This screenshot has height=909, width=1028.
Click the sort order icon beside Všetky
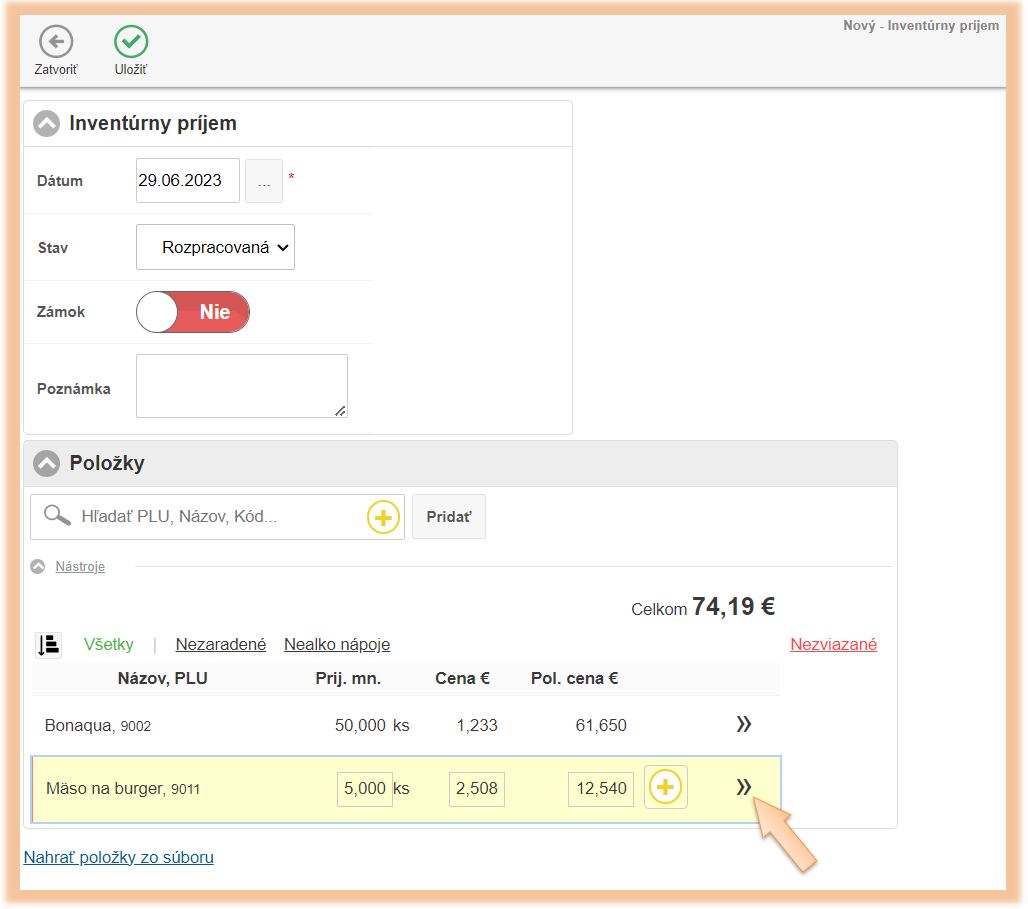click(x=49, y=645)
